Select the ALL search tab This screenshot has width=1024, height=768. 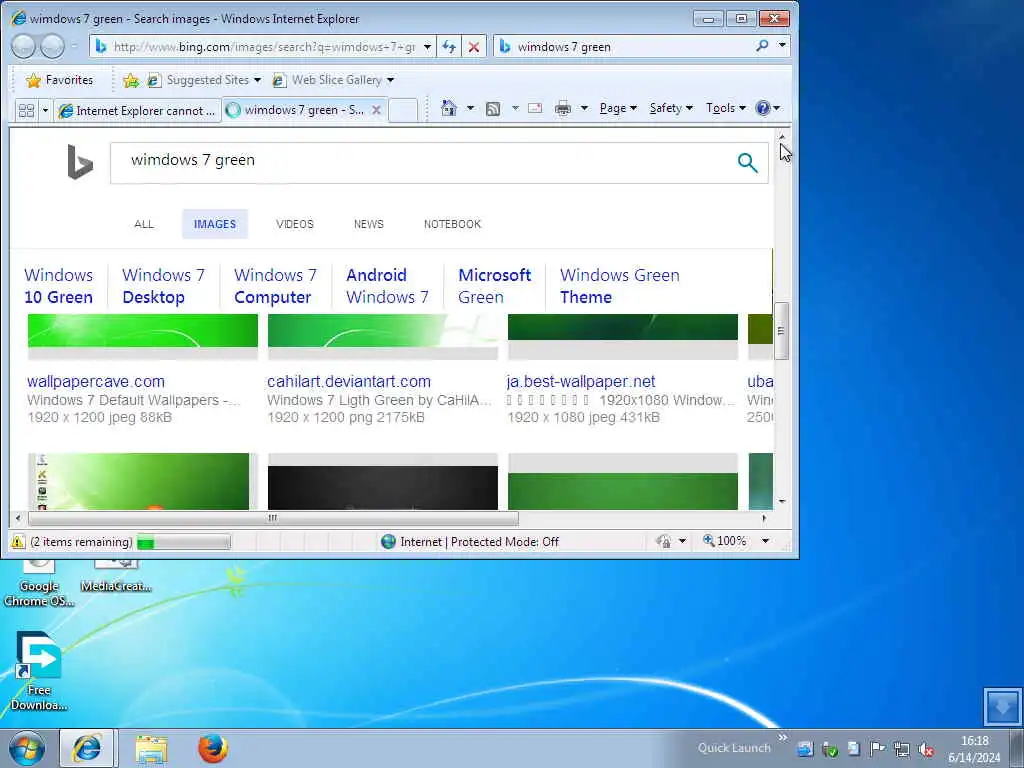click(144, 224)
